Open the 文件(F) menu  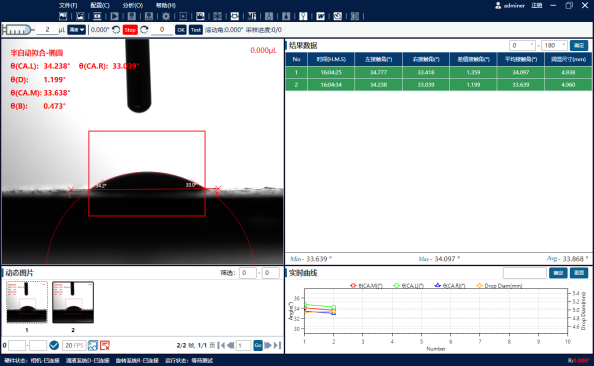68,5
